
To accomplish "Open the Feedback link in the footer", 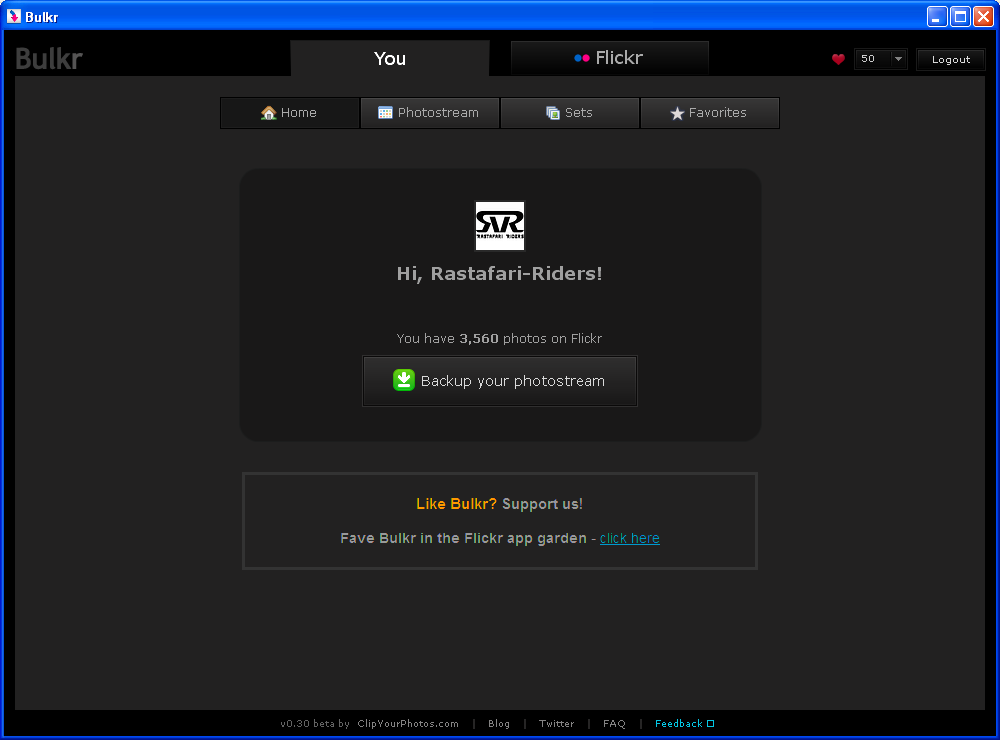I will pyautogui.click(x=684, y=723).
